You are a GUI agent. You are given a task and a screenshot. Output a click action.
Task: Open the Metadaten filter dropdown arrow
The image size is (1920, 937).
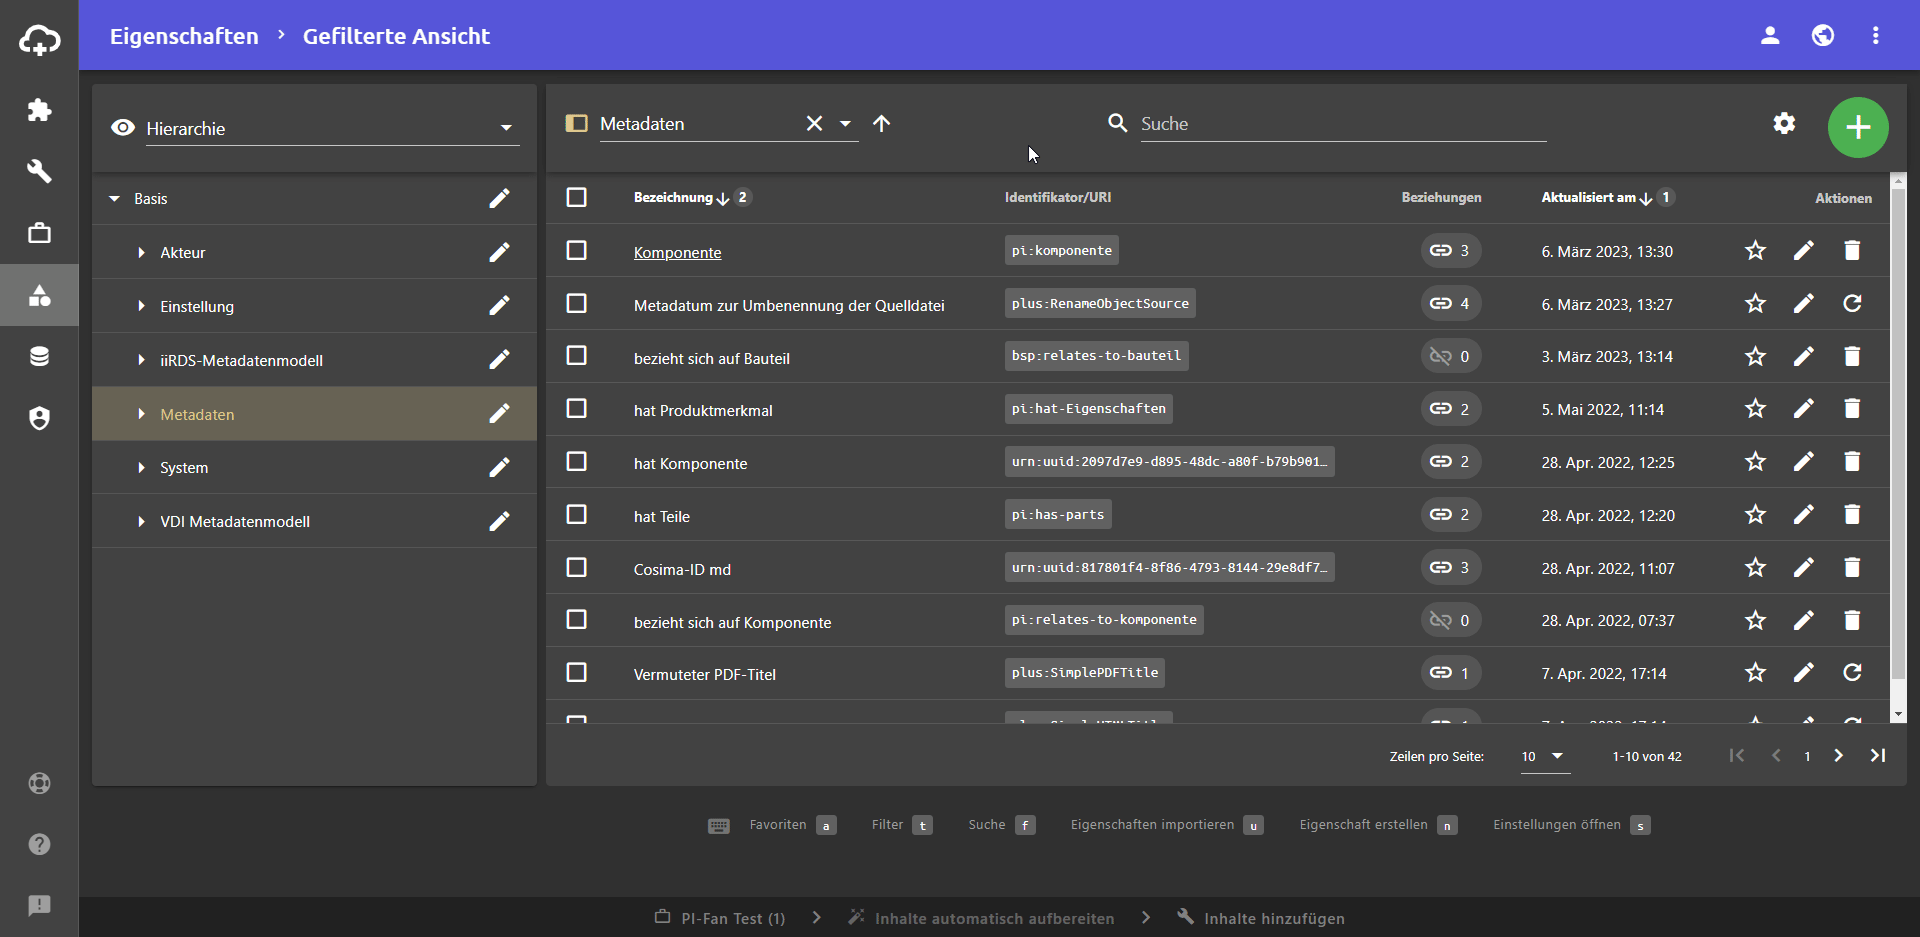coord(845,123)
